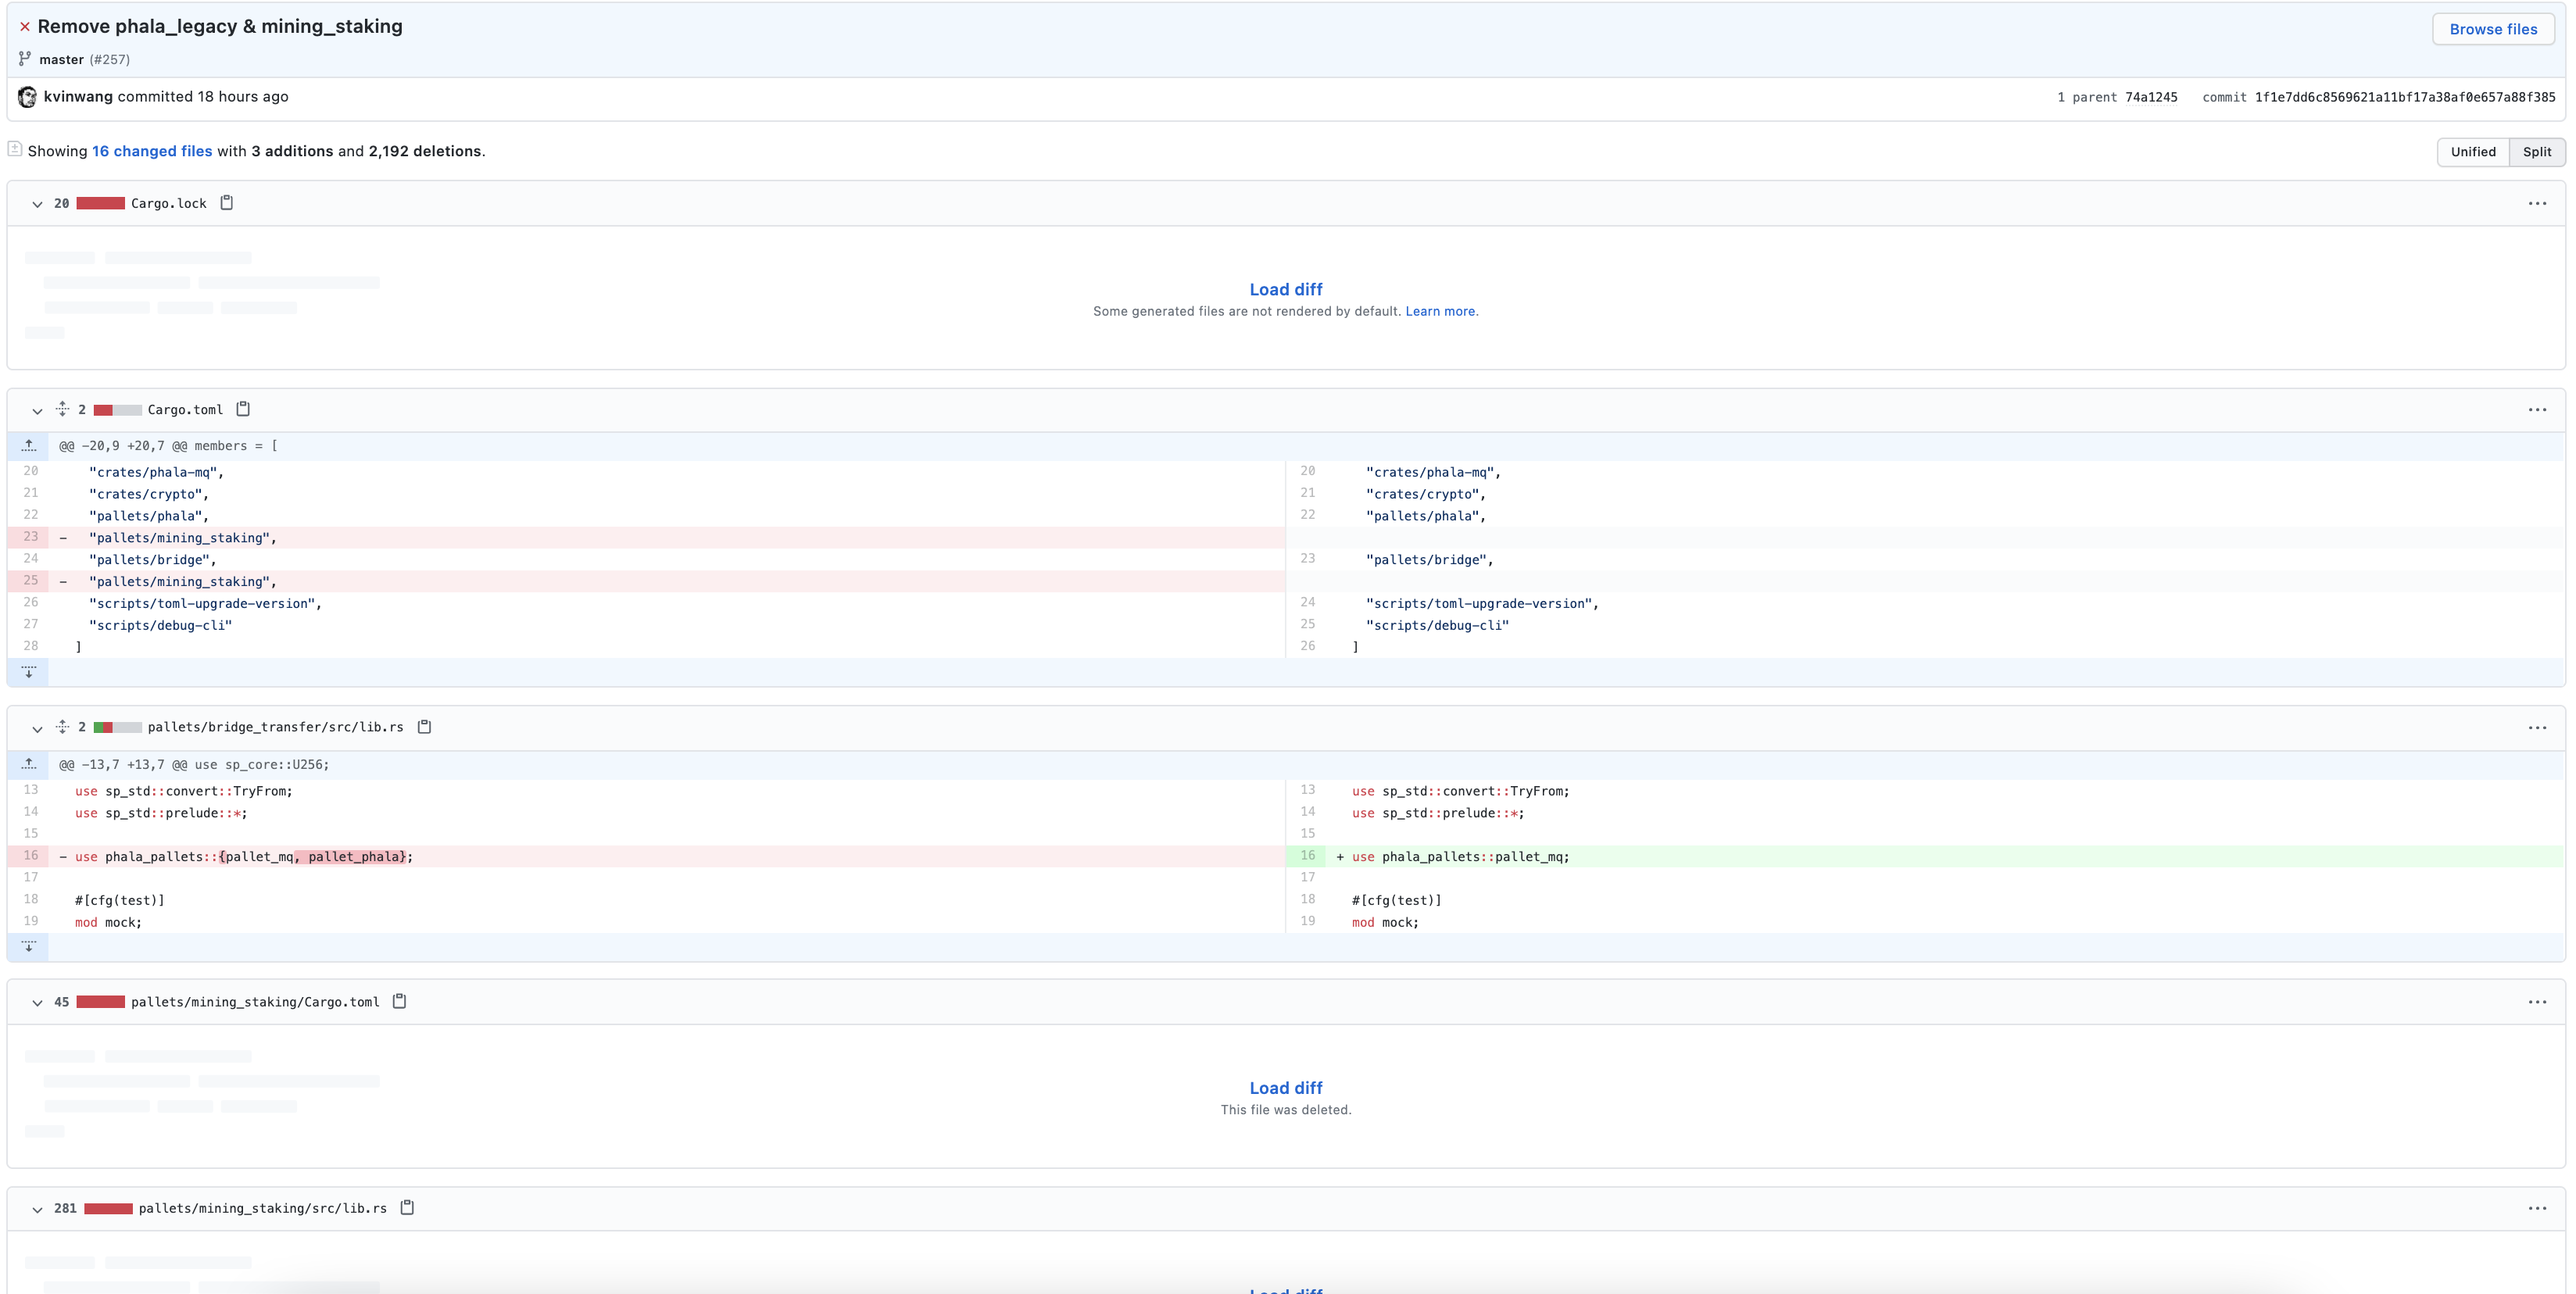Collapse the Cargo.lock file diff
Screen dimensions: 2576x1294
(x=37, y=204)
